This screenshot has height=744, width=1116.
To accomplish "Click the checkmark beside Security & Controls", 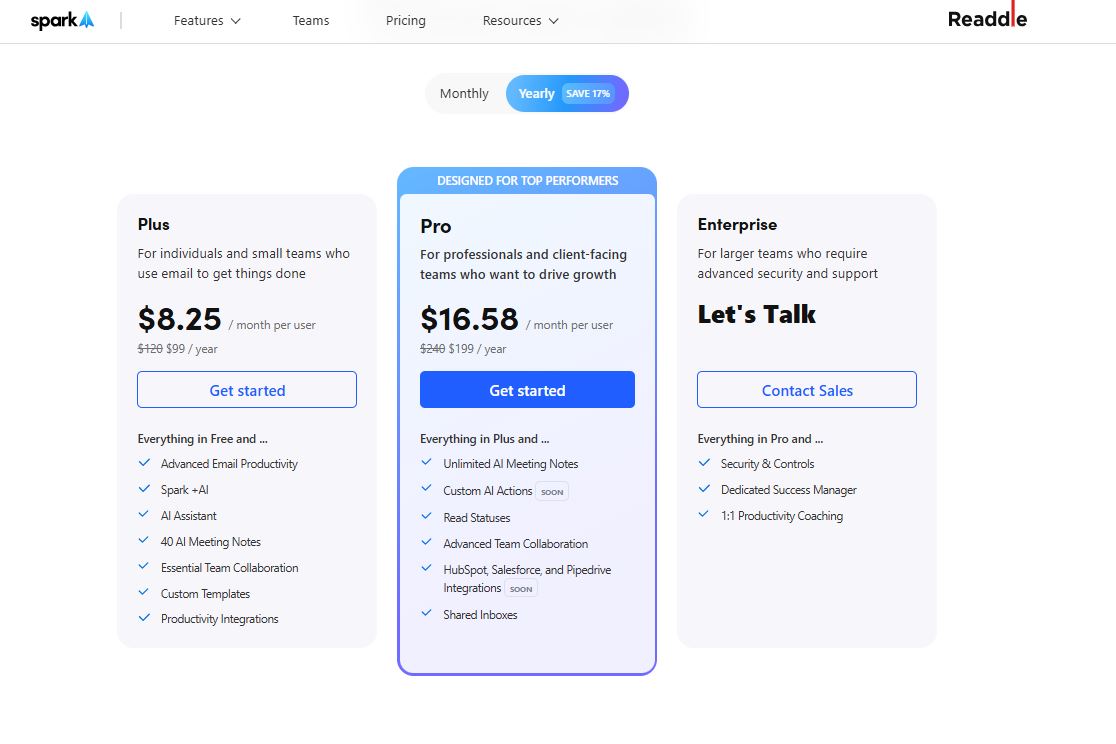I will pyautogui.click(x=704, y=464).
